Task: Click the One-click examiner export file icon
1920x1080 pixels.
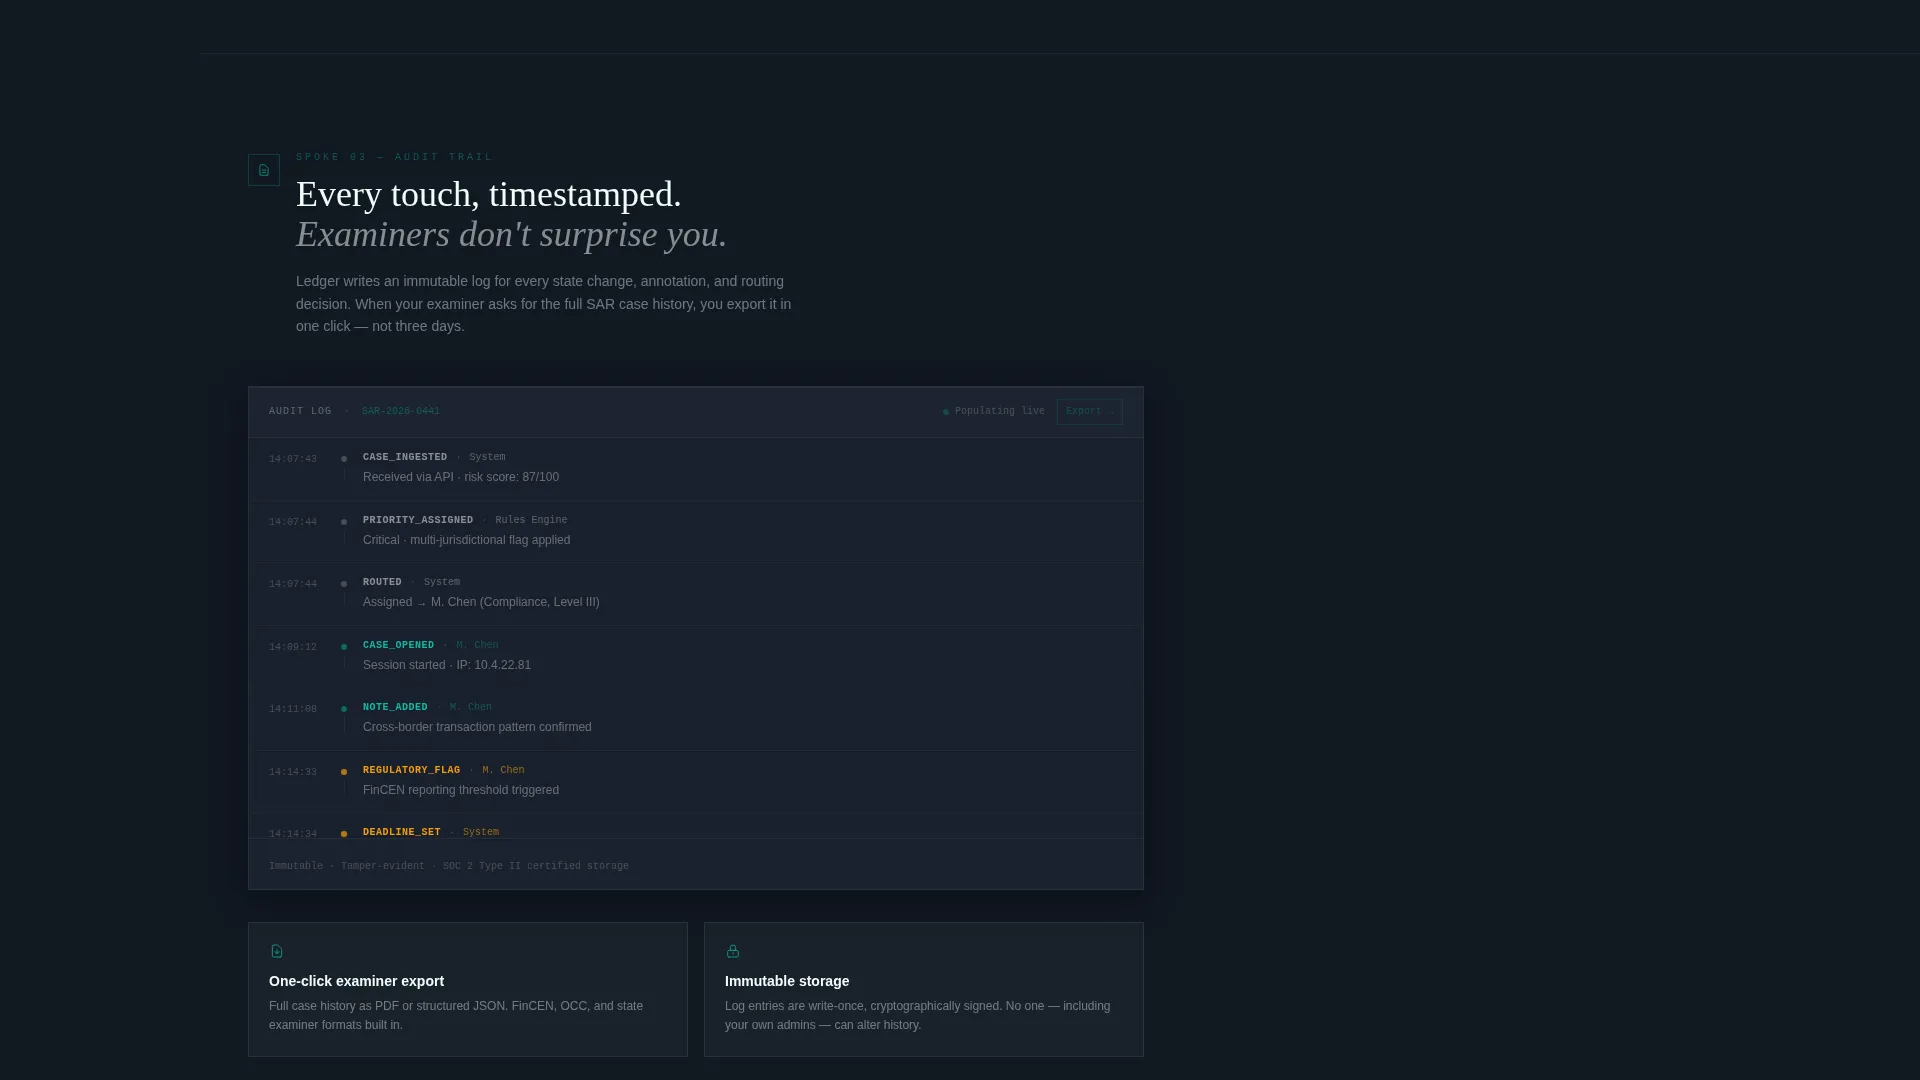Action: (277, 951)
